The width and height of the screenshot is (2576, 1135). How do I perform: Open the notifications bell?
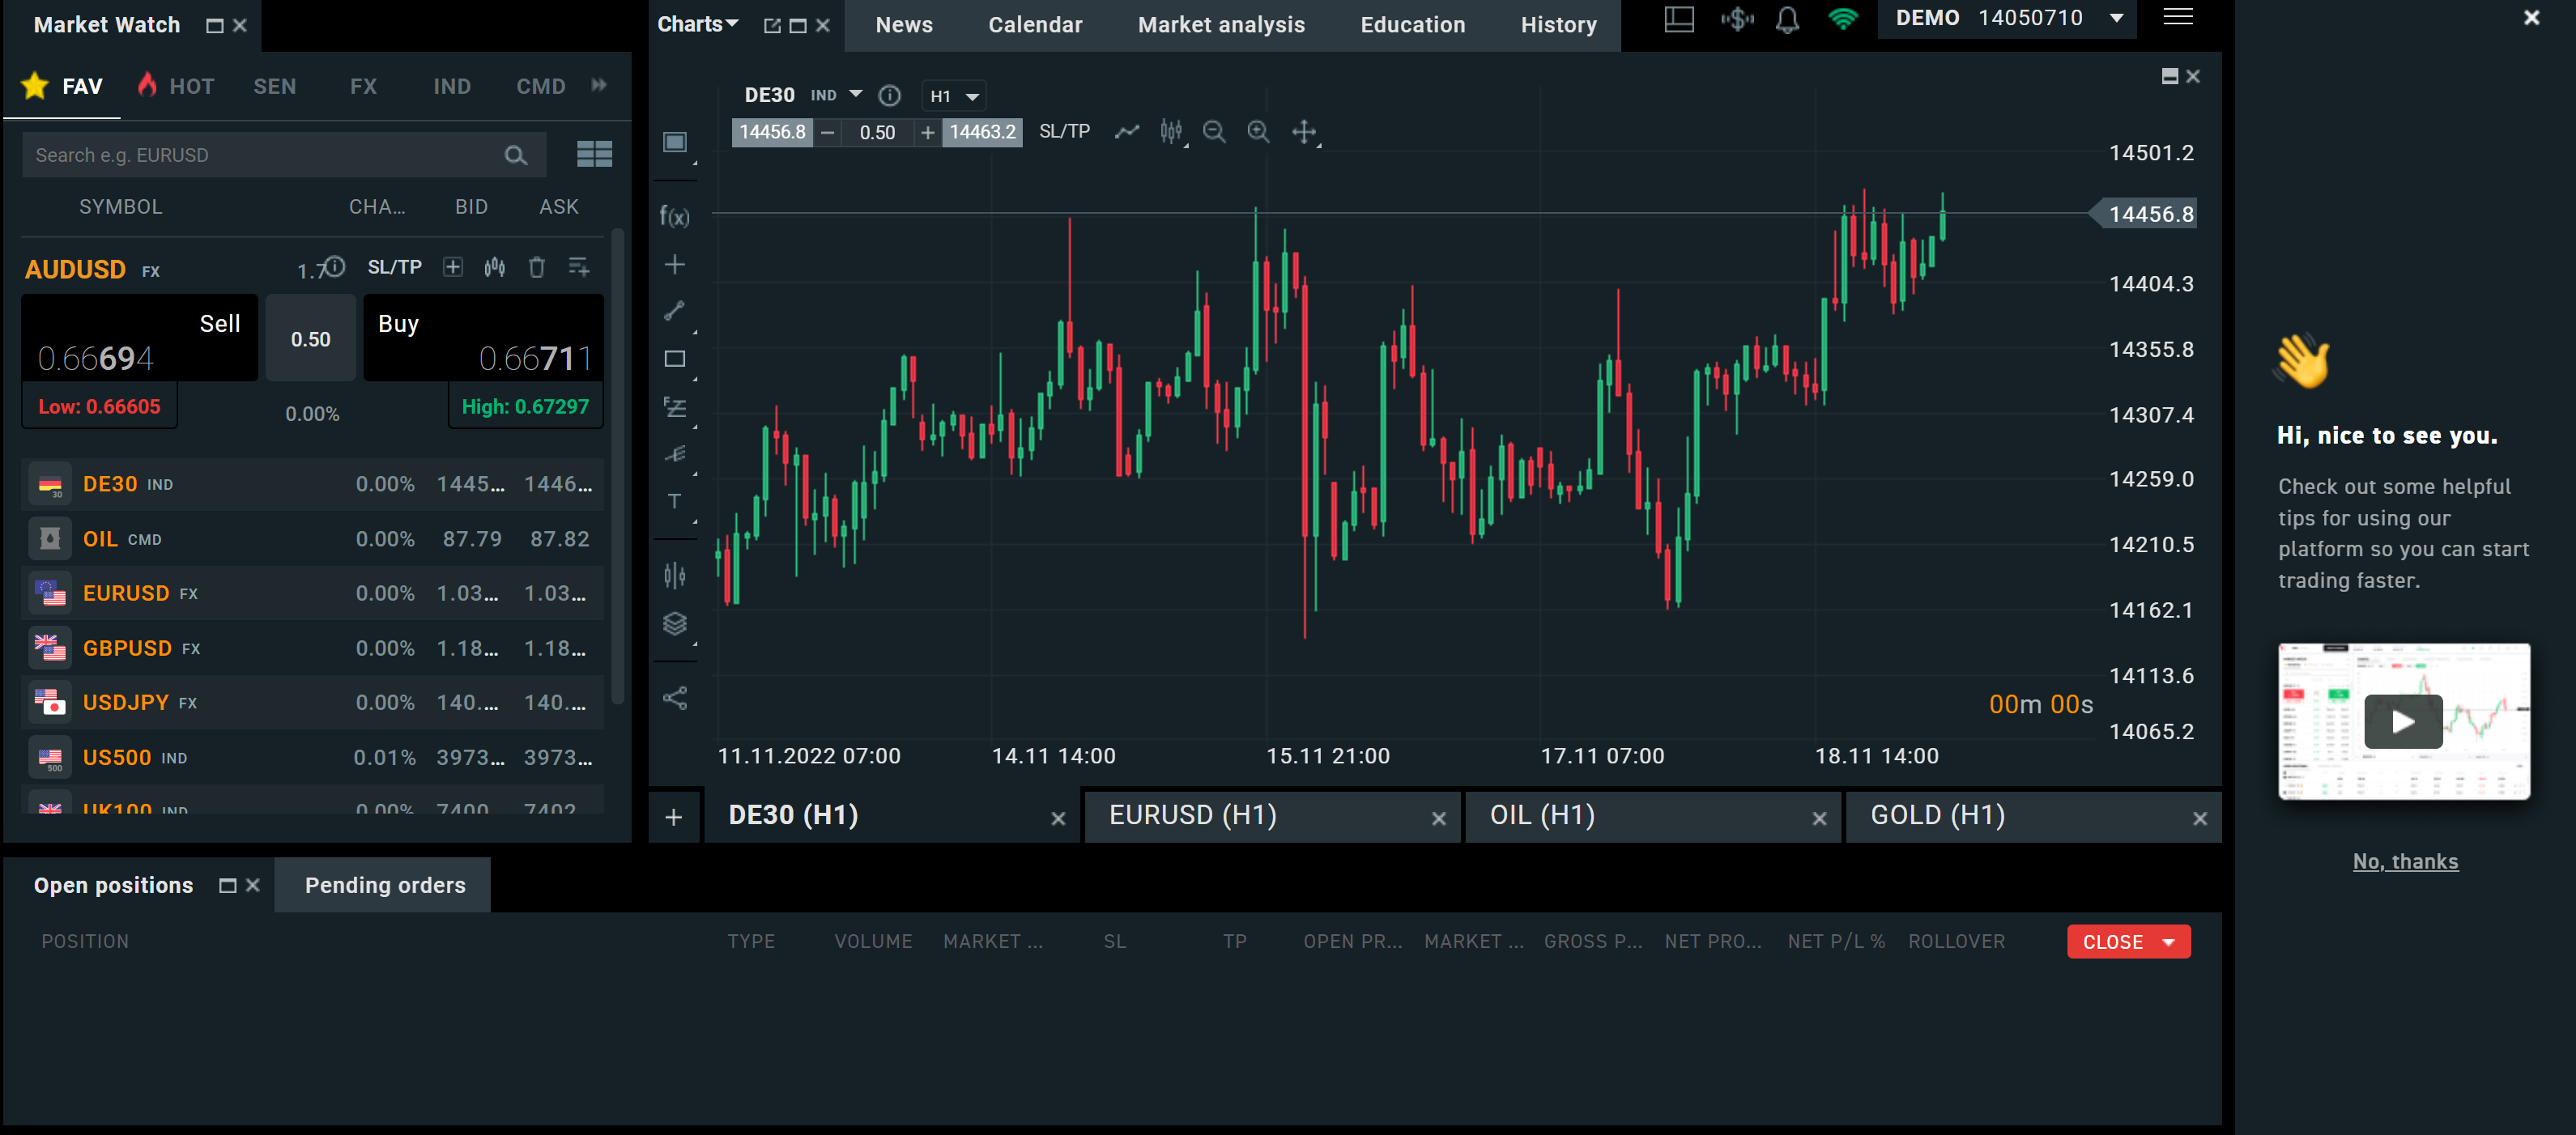tap(1787, 20)
